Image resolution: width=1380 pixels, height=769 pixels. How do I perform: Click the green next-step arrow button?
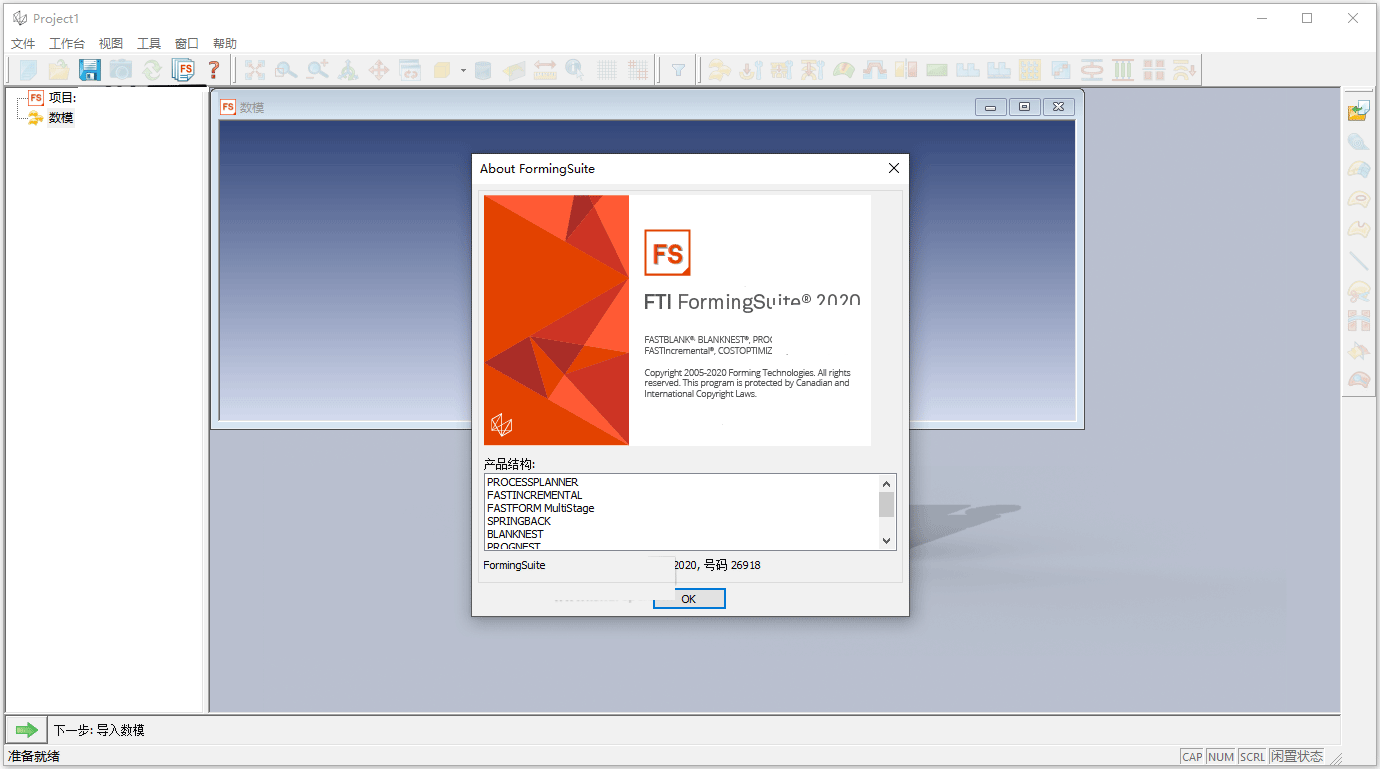(26, 730)
